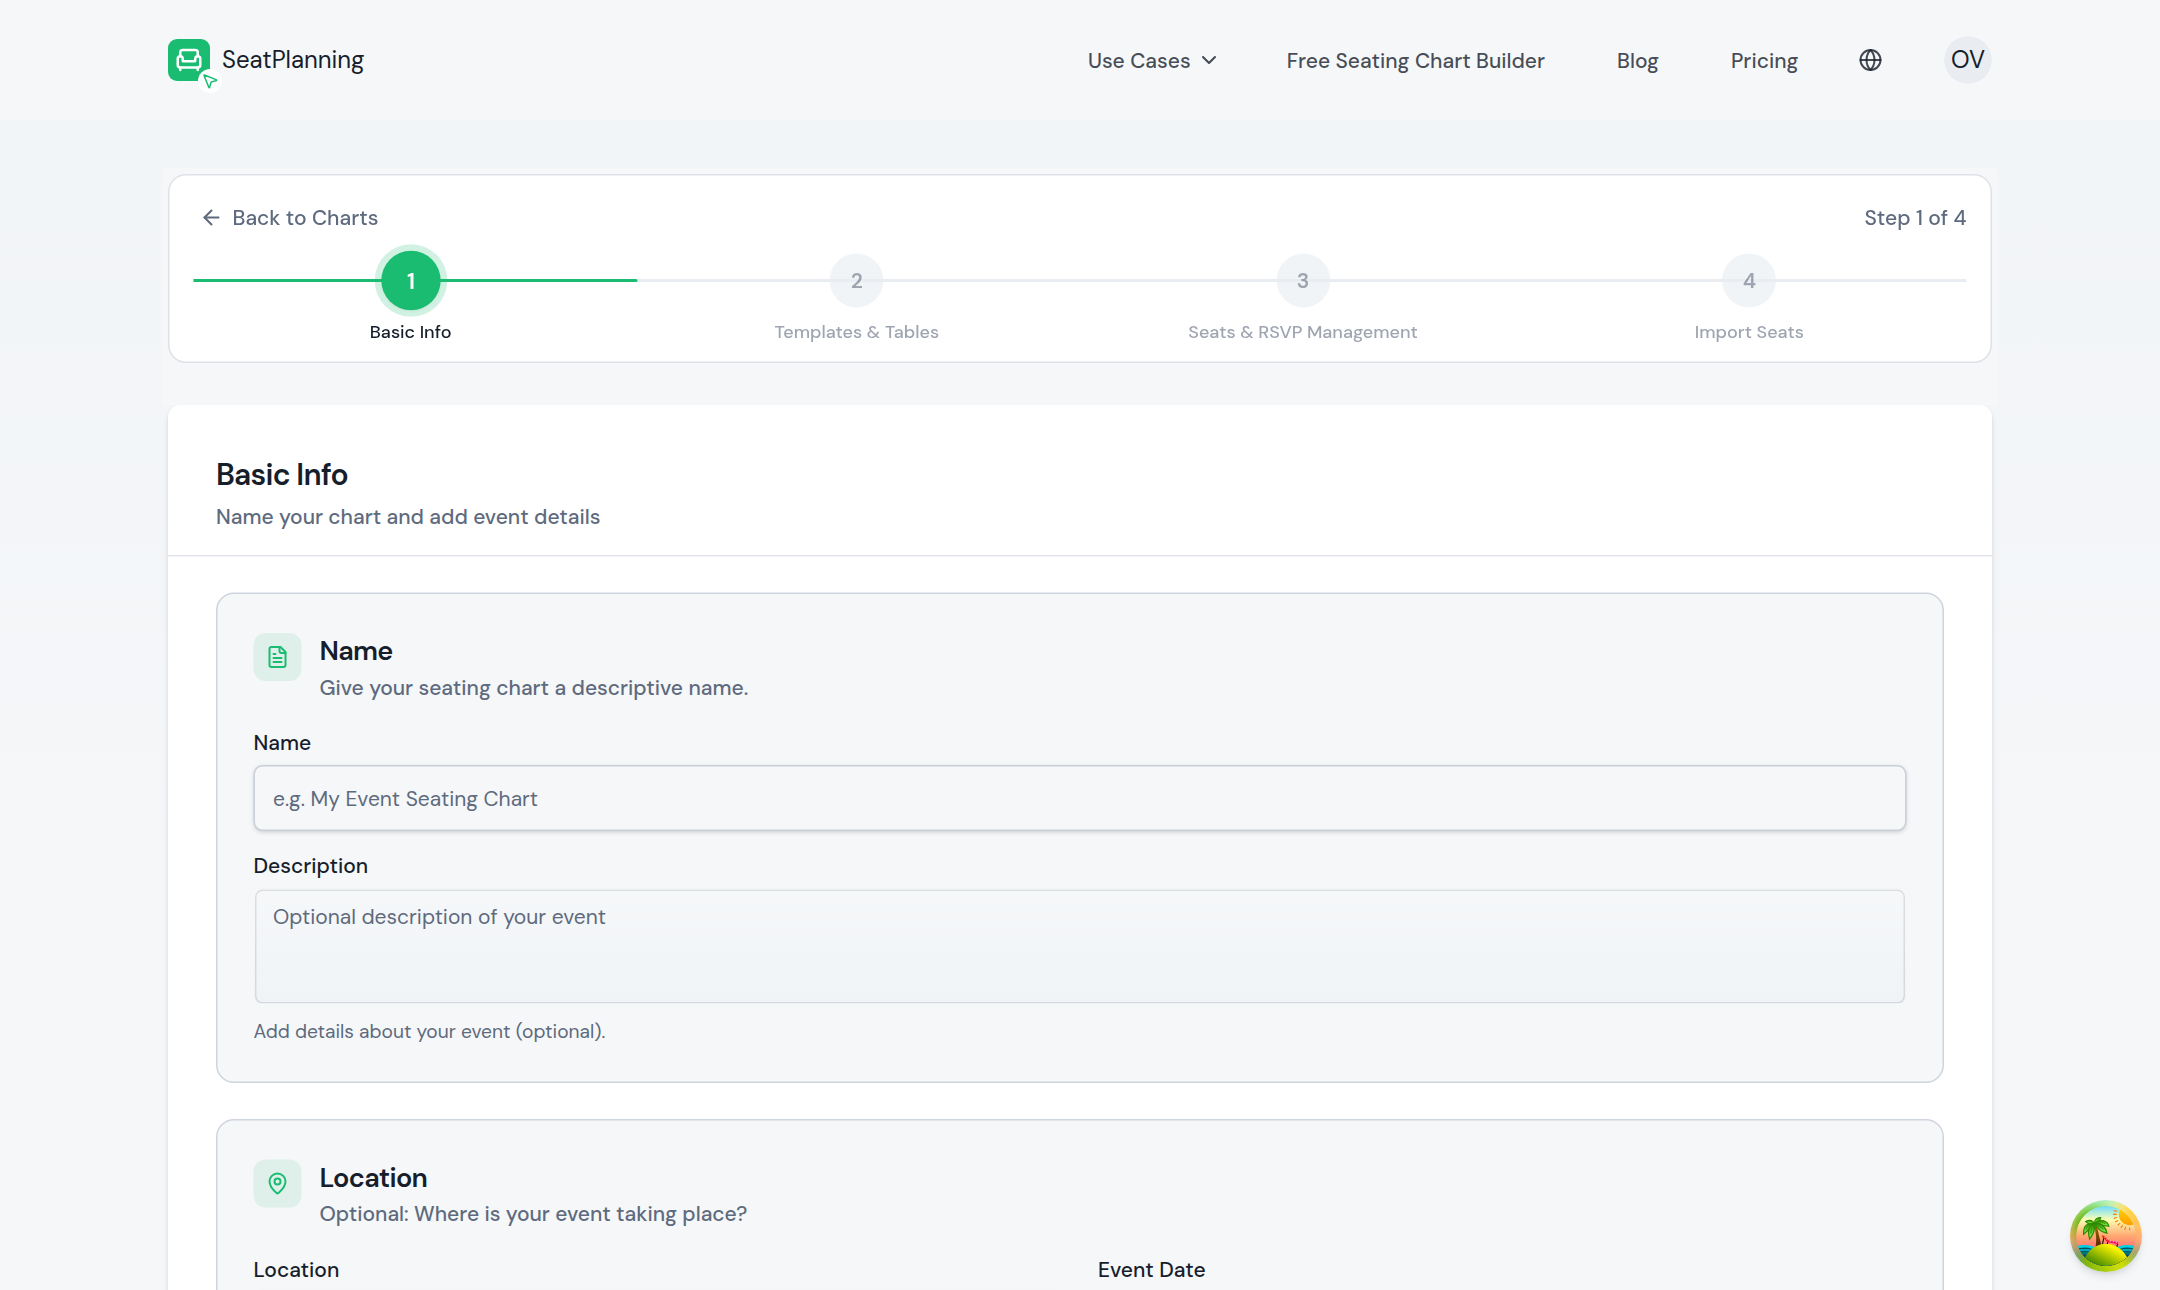This screenshot has height=1290, width=2160.
Task: Focus the Description text area
Action: pyautogui.click(x=1079, y=946)
